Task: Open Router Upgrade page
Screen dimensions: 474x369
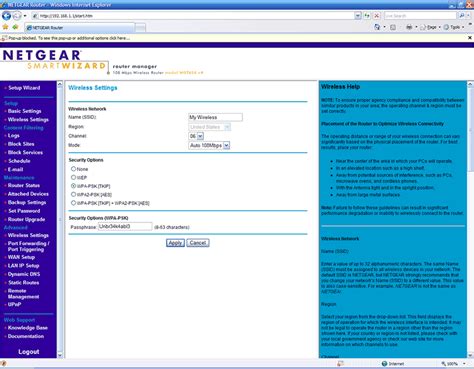Action: coord(26,219)
